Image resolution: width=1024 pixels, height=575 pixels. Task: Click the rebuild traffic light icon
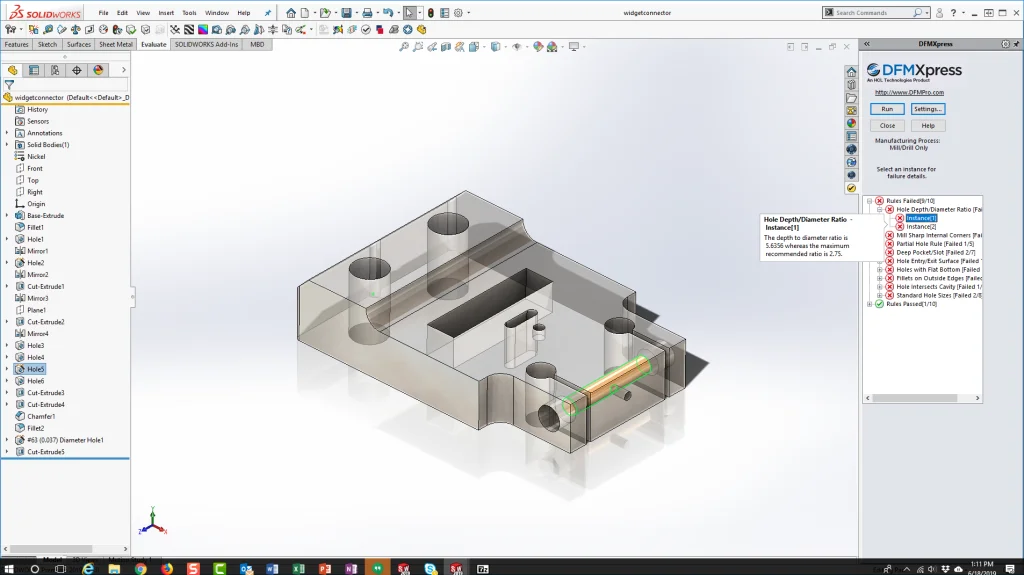coord(431,13)
